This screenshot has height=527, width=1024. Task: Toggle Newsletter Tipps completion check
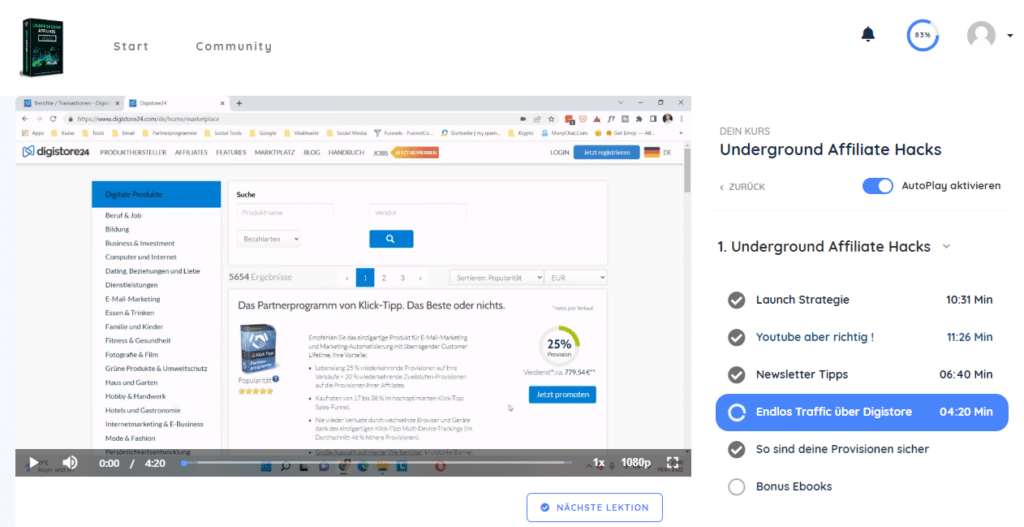tap(736, 374)
